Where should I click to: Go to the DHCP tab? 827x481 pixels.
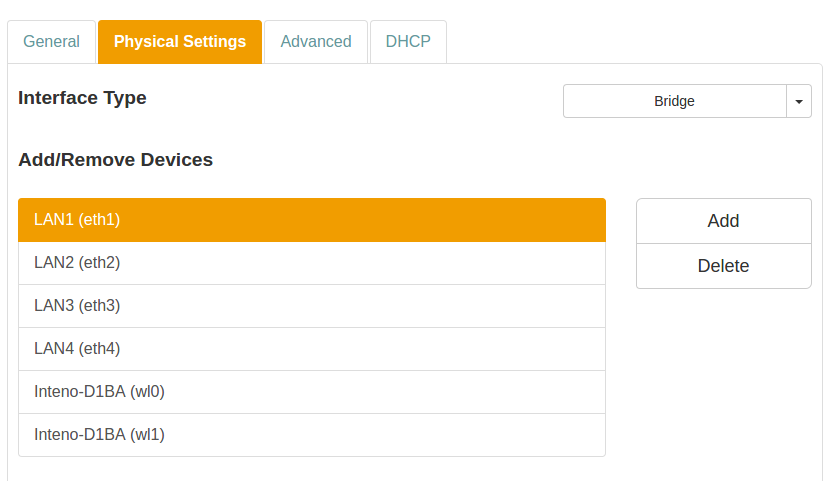408,42
